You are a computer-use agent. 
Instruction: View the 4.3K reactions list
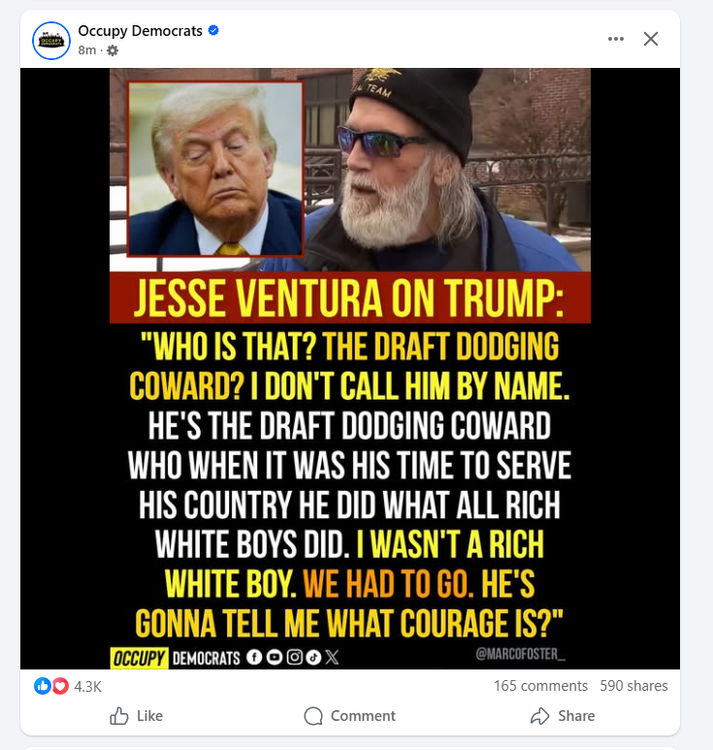(x=88, y=686)
